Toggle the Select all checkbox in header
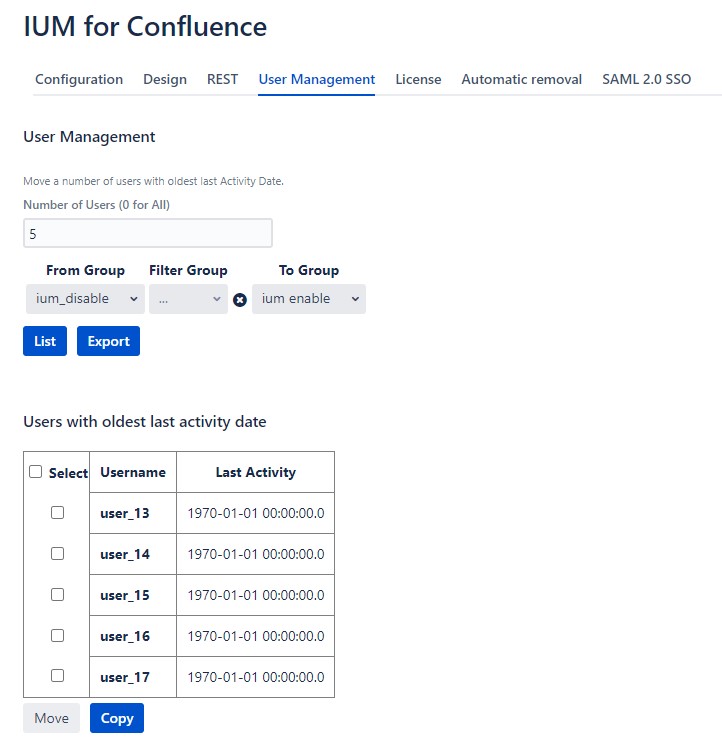This screenshot has width=722, height=755. click(36, 472)
